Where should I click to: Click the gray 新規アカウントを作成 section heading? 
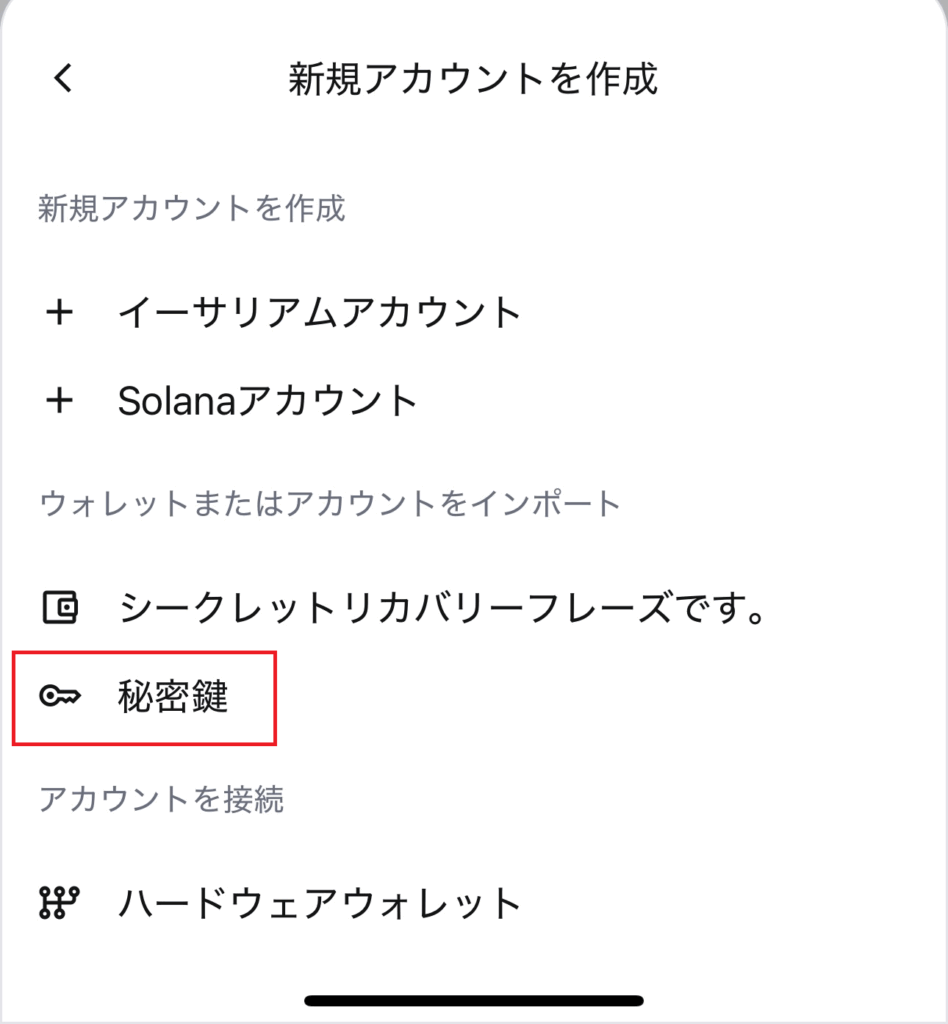(191, 209)
